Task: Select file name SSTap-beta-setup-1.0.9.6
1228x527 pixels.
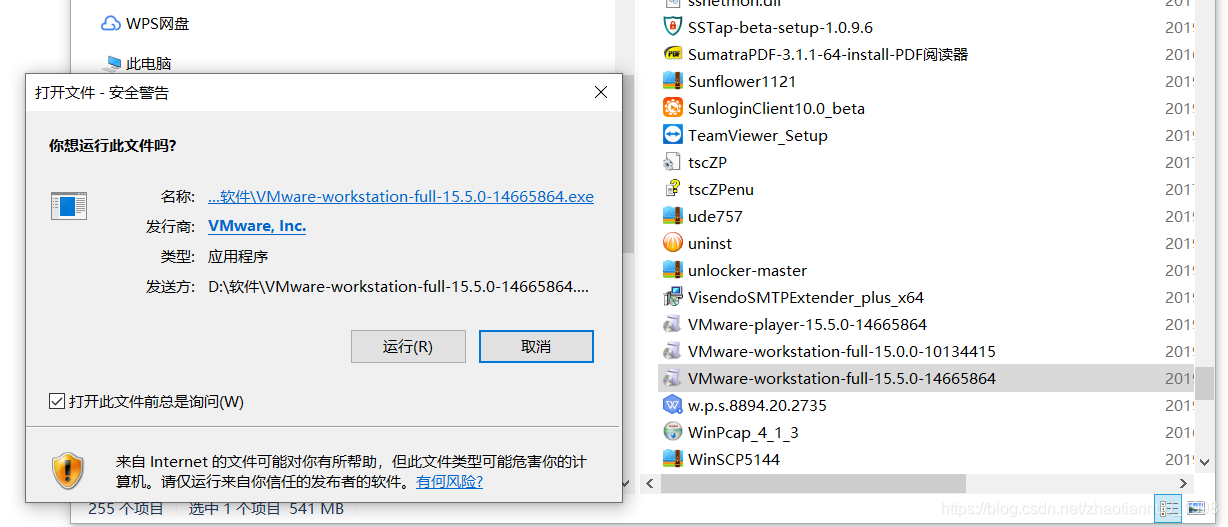Action: tap(780, 27)
